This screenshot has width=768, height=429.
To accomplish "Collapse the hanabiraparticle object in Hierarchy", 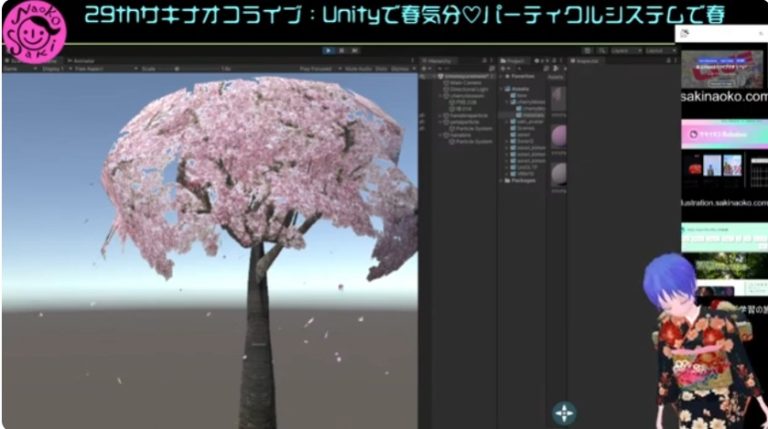I will point(440,116).
